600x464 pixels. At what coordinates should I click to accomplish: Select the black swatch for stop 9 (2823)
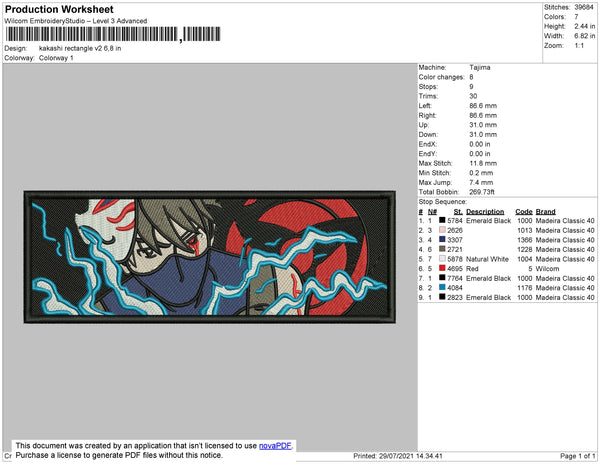click(x=442, y=297)
